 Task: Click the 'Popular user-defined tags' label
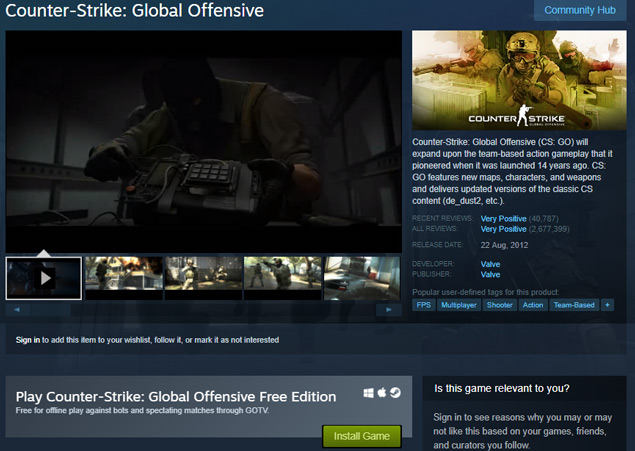(486, 292)
